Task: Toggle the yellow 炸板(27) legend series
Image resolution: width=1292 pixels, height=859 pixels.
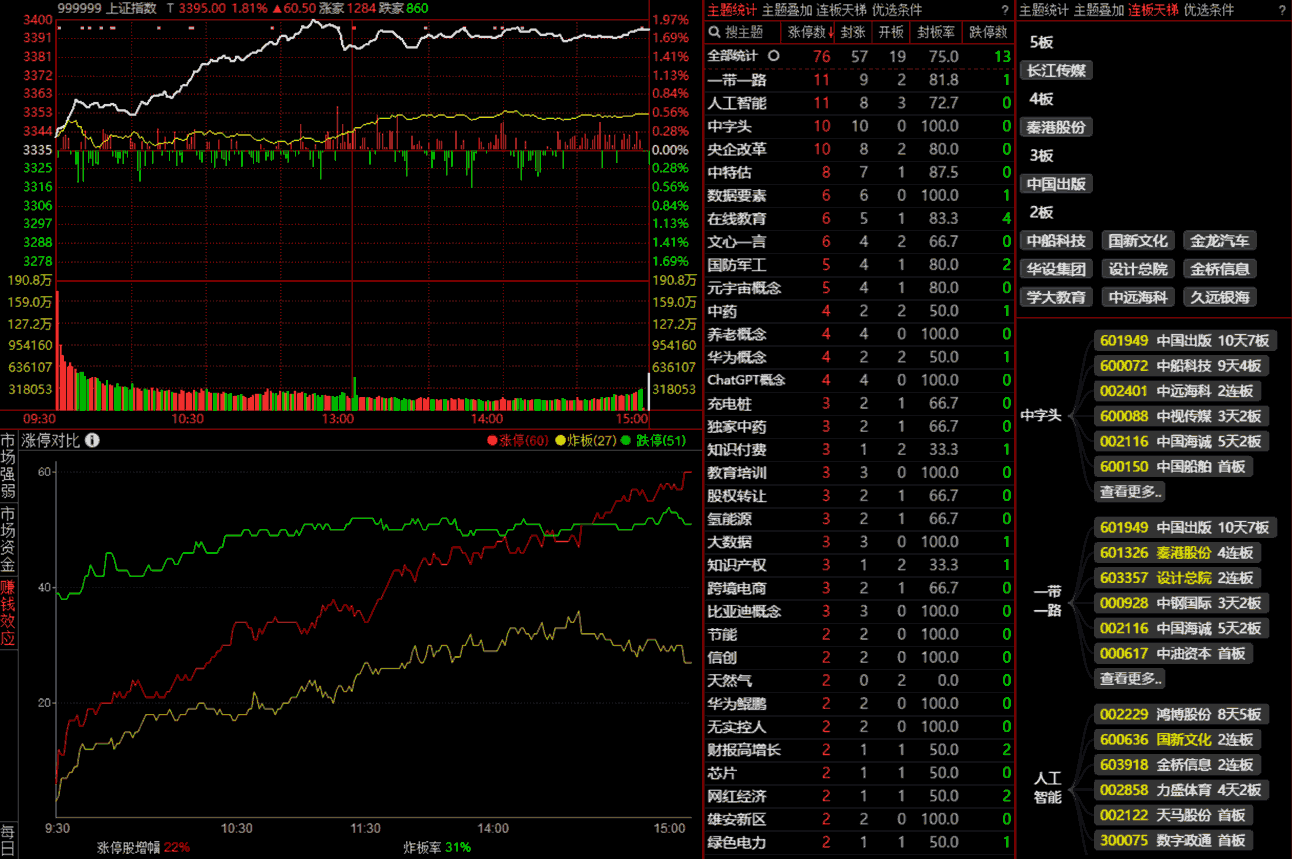Action: 586,440
